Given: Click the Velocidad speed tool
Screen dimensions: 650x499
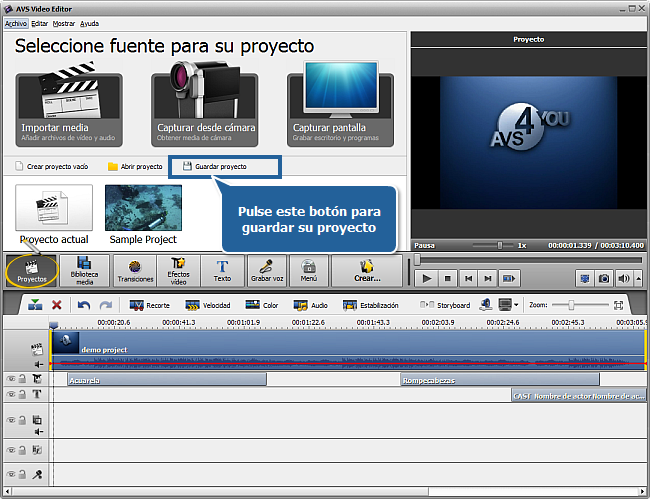Looking at the screenshot, I should pyautogui.click(x=208, y=305).
